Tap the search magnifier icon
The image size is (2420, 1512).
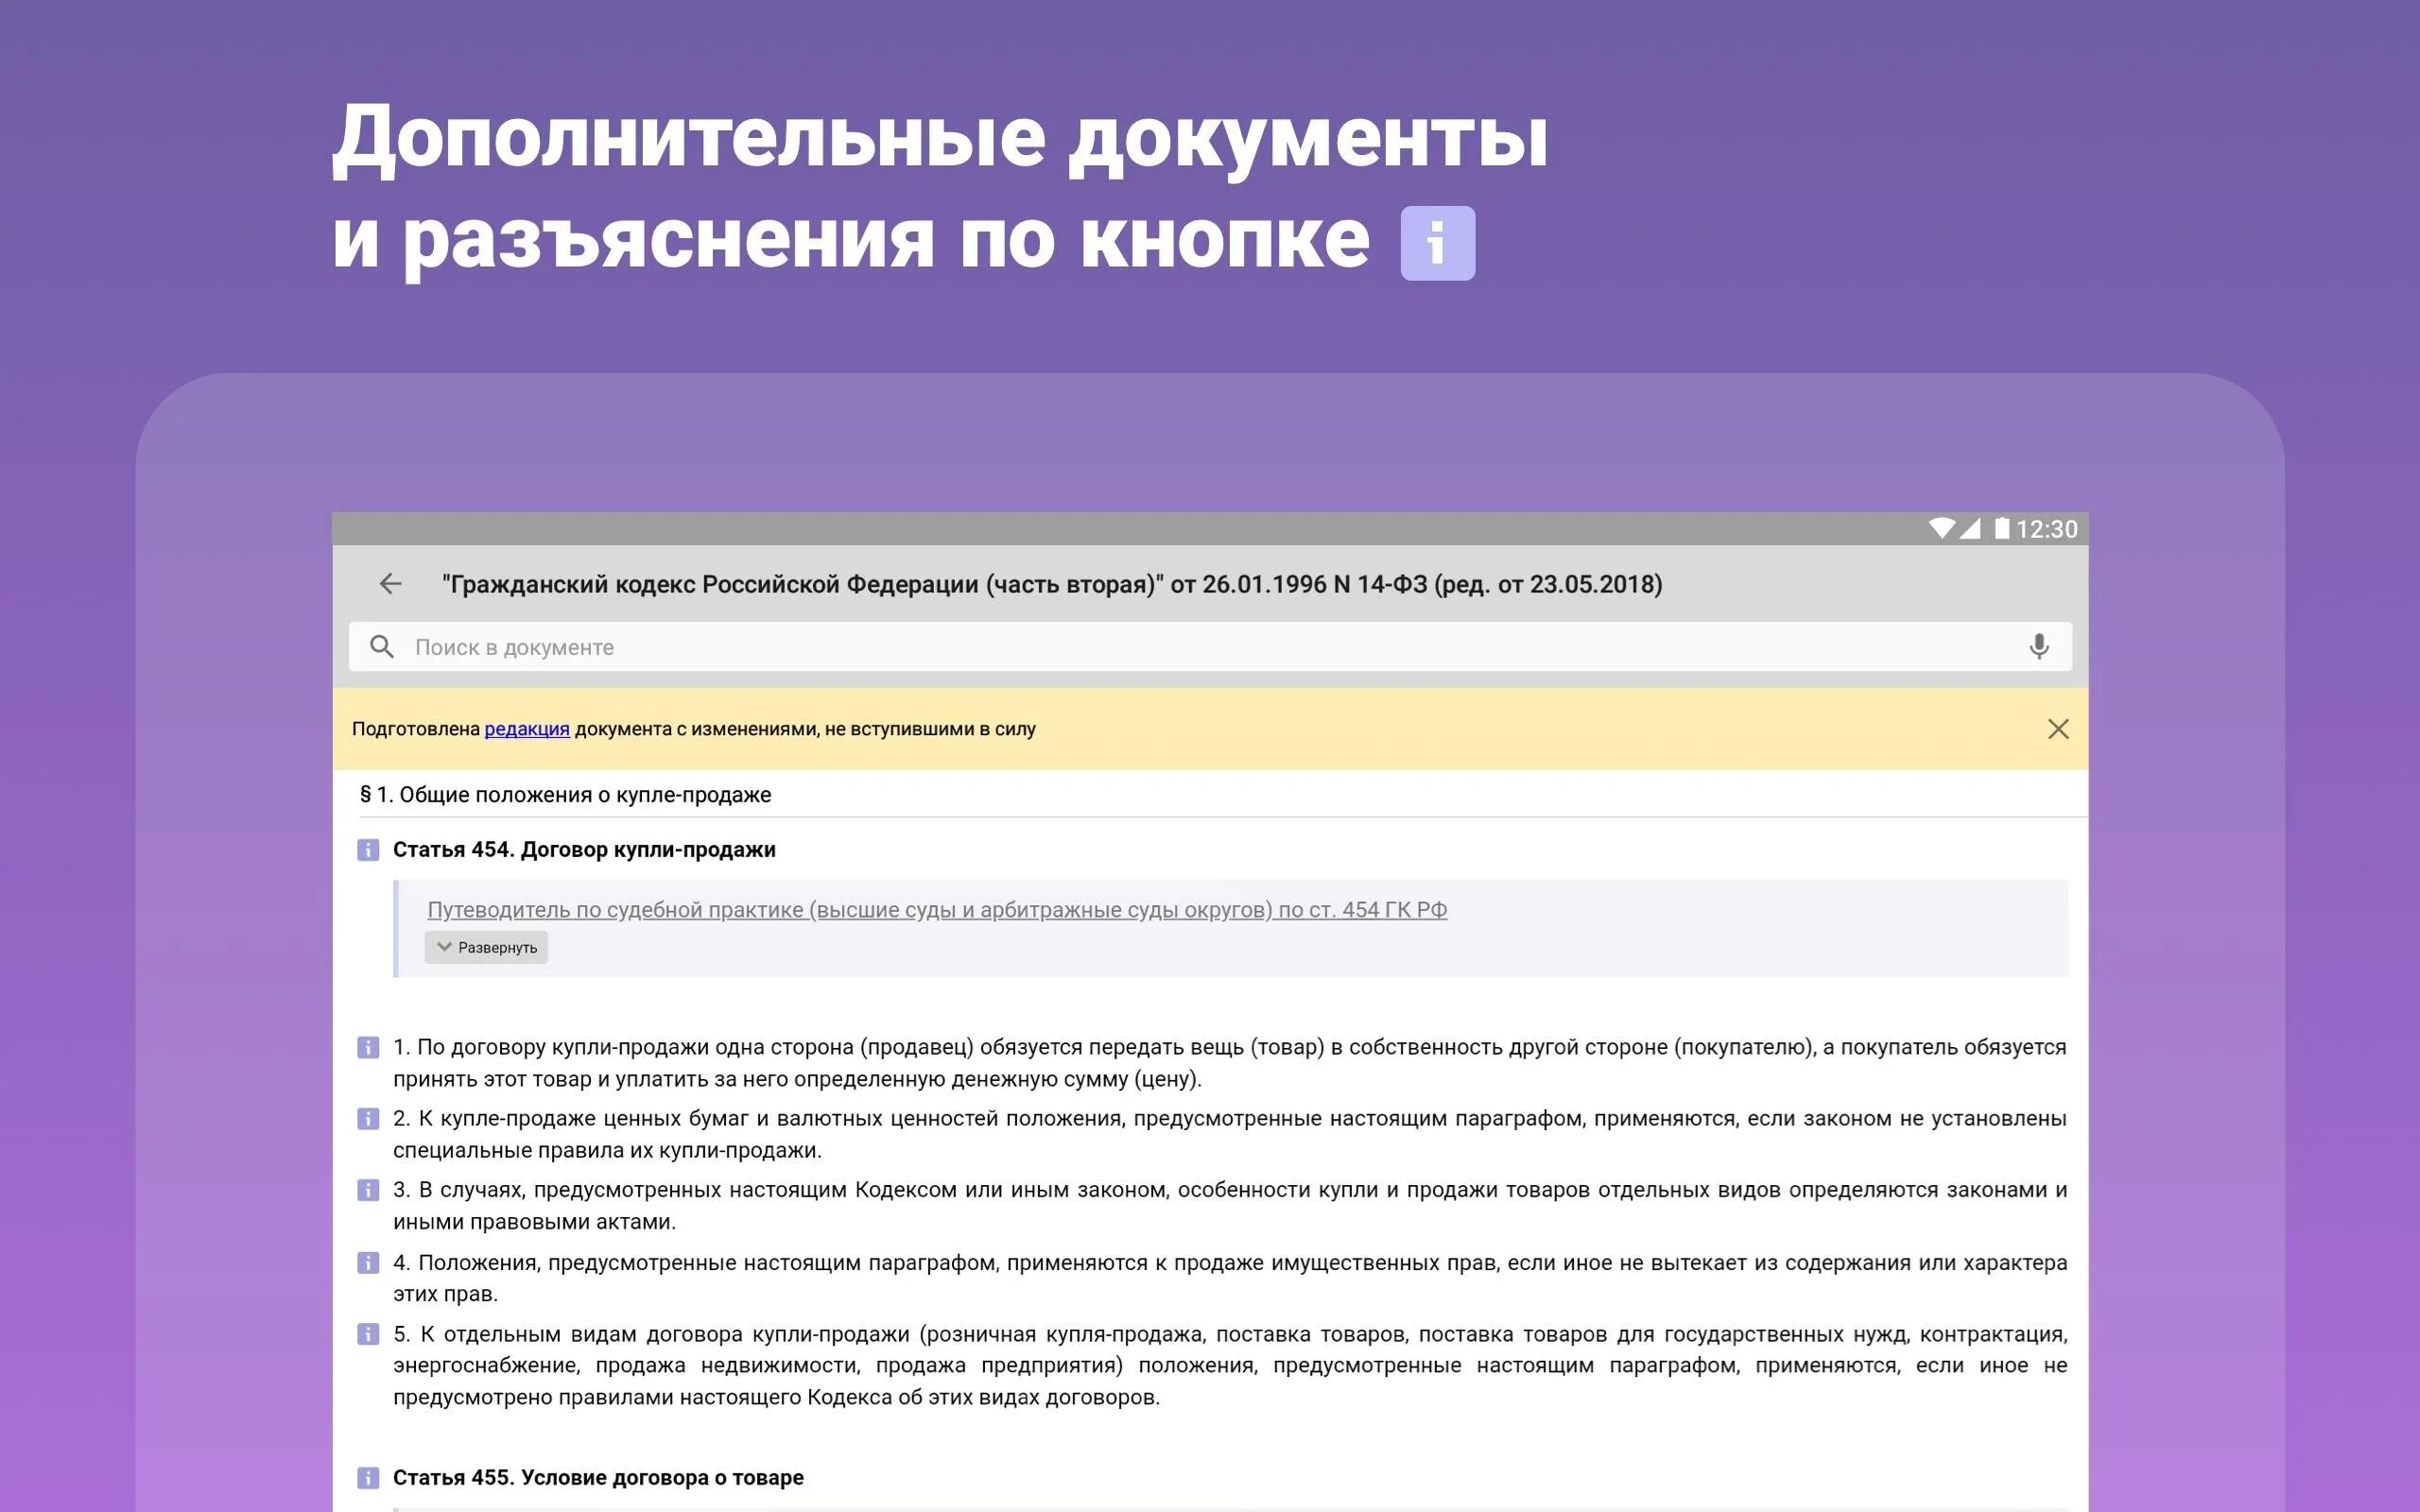coord(381,647)
